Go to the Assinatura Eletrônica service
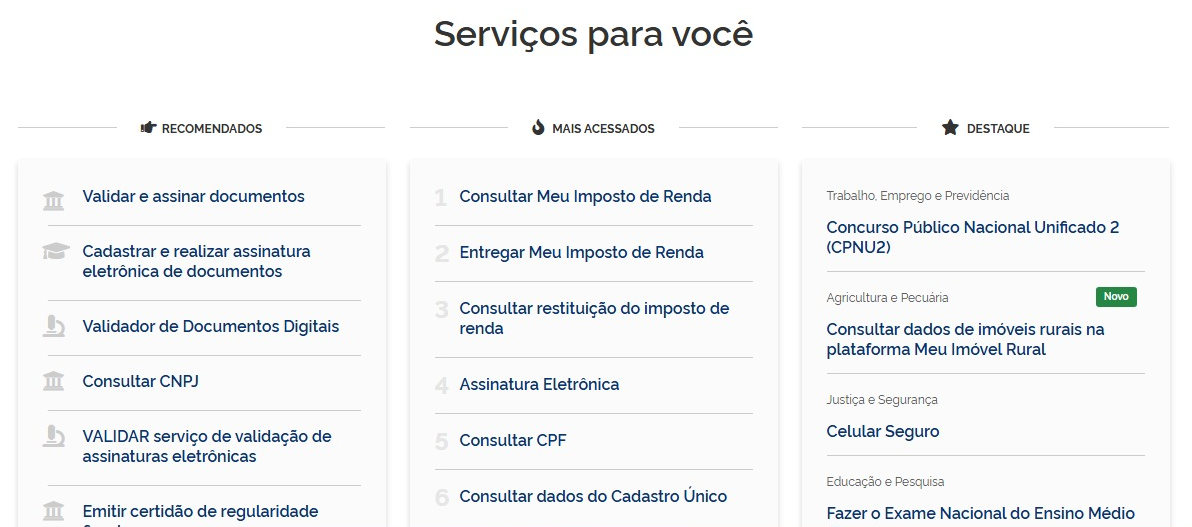This screenshot has width=1192, height=527. 539,385
